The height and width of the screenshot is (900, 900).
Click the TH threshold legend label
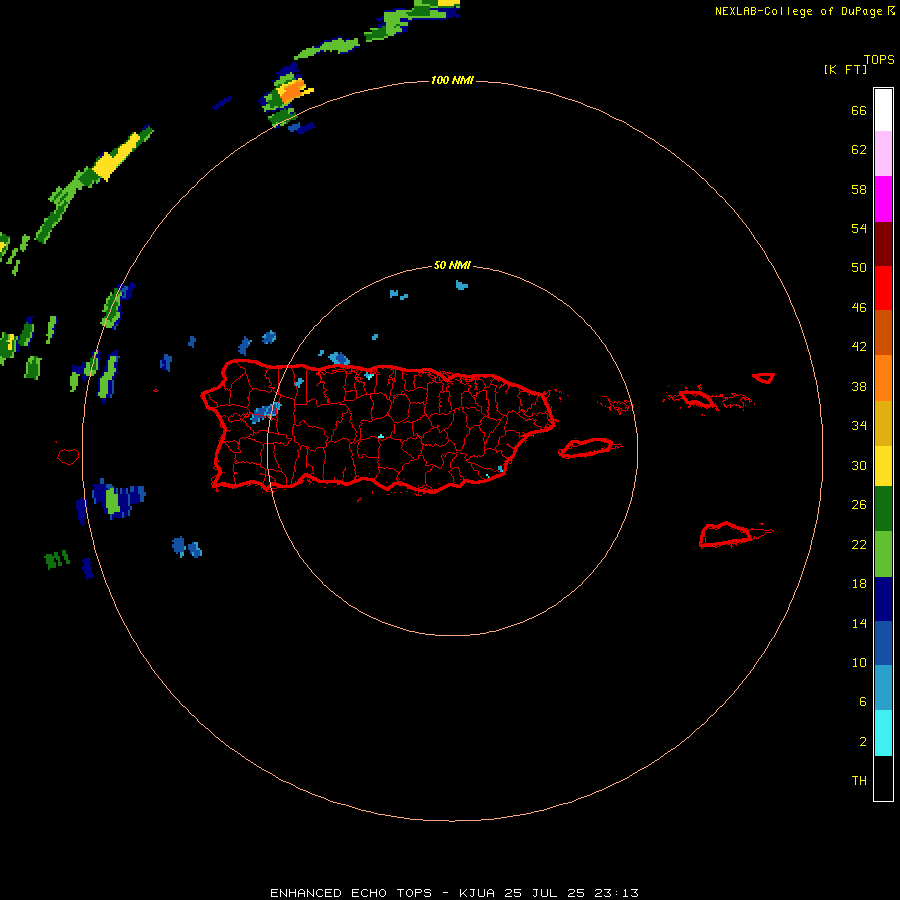pyautogui.click(x=859, y=781)
